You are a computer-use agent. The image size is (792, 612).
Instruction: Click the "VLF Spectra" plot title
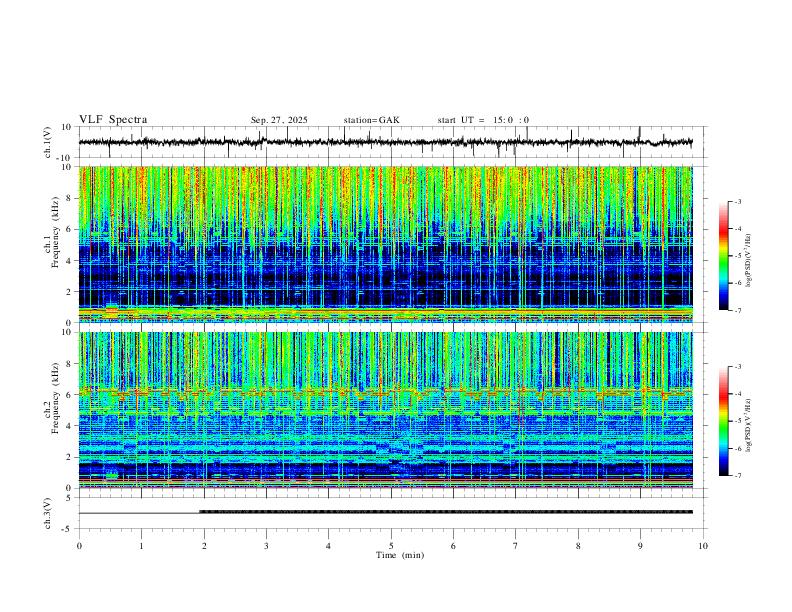(x=113, y=120)
